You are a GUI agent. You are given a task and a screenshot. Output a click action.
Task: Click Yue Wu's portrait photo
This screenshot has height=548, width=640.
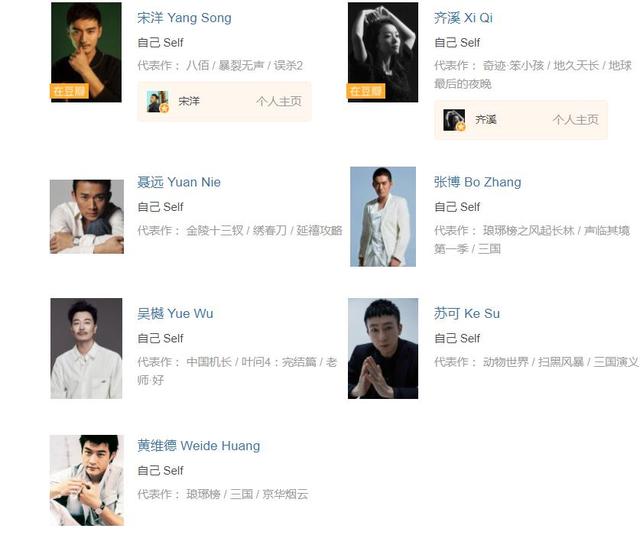tap(86, 348)
